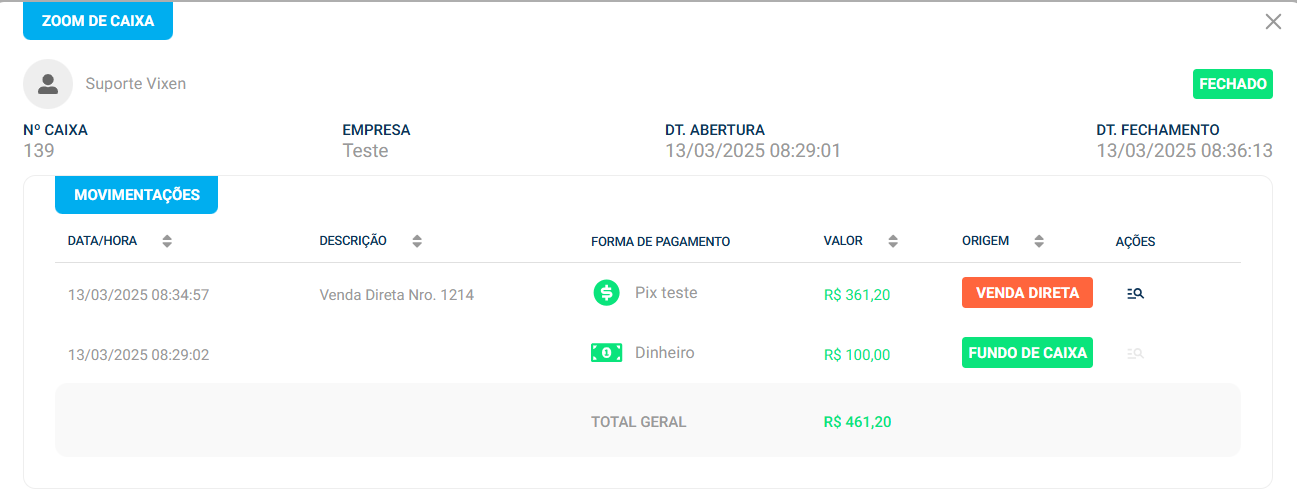The image size is (1297, 494).
Task: Click the Zoom de Caixa header tab
Action: pyautogui.click(x=98, y=21)
